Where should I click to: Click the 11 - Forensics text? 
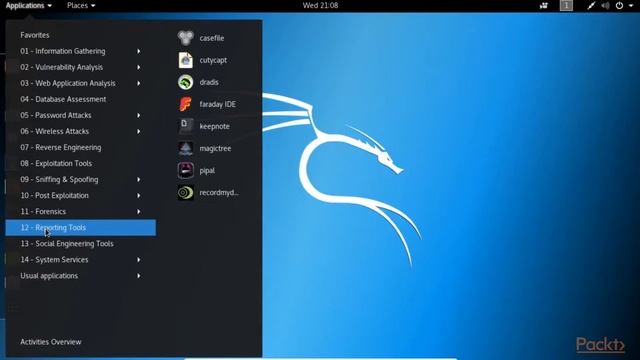pos(43,211)
